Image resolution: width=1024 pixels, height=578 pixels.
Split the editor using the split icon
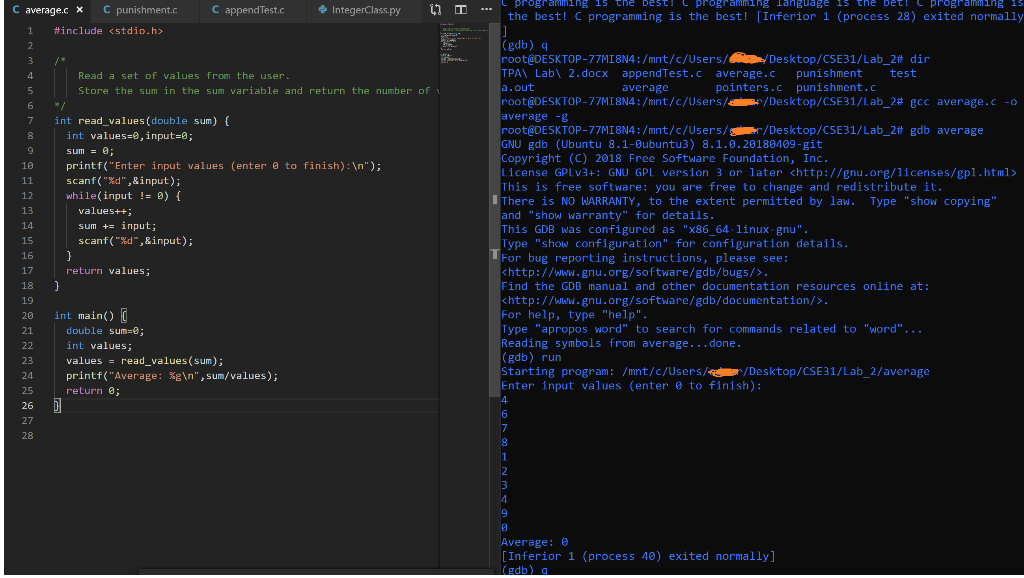460,9
